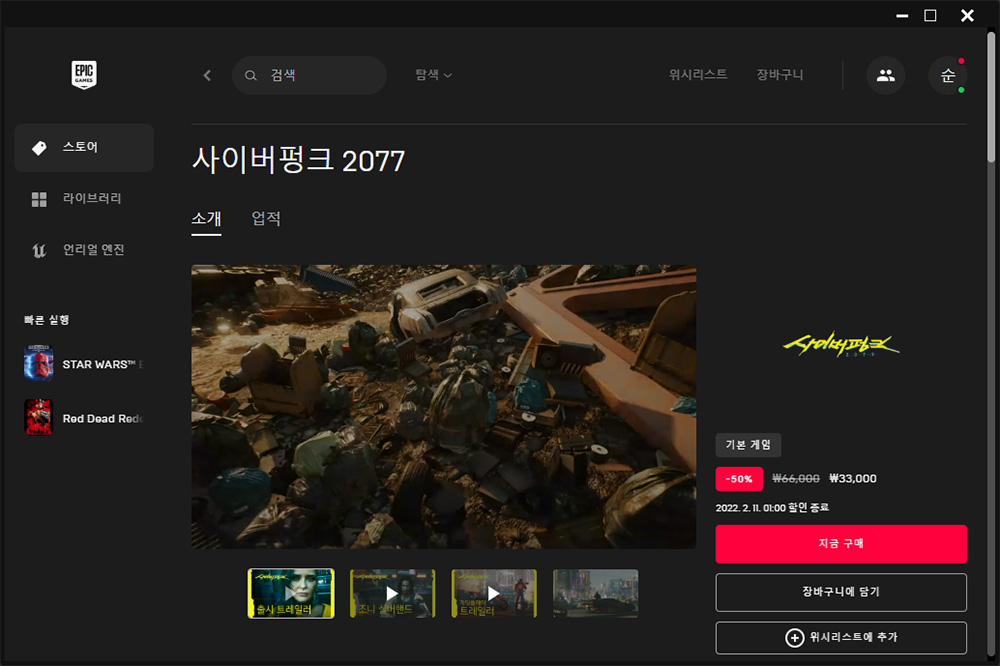Switch to the 업적 tab
Screen dimensions: 1000x666
click(266, 219)
